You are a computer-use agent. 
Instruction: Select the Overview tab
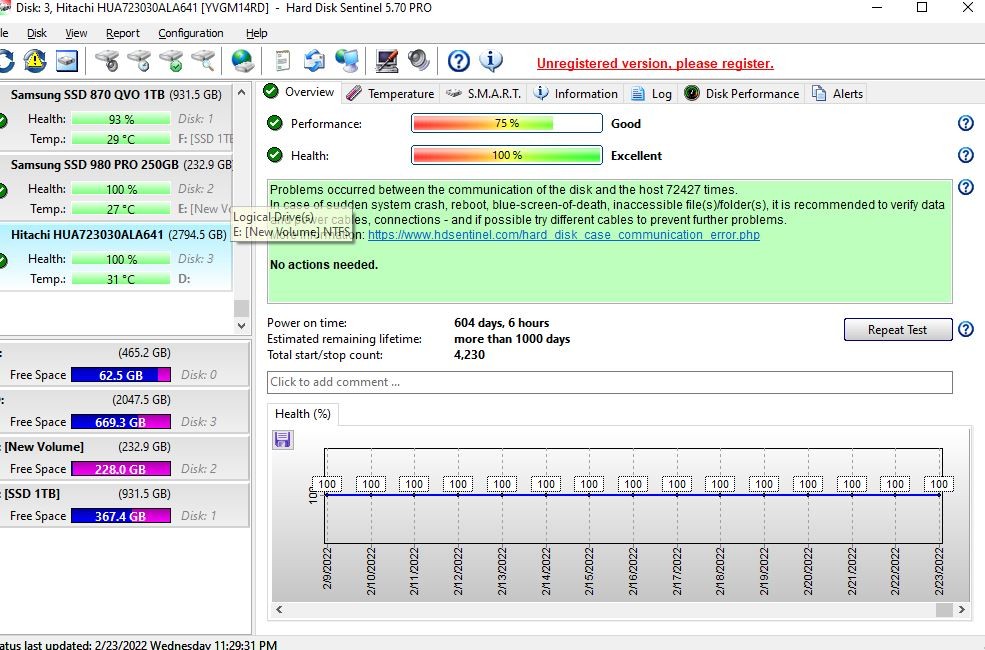[300, 92]
